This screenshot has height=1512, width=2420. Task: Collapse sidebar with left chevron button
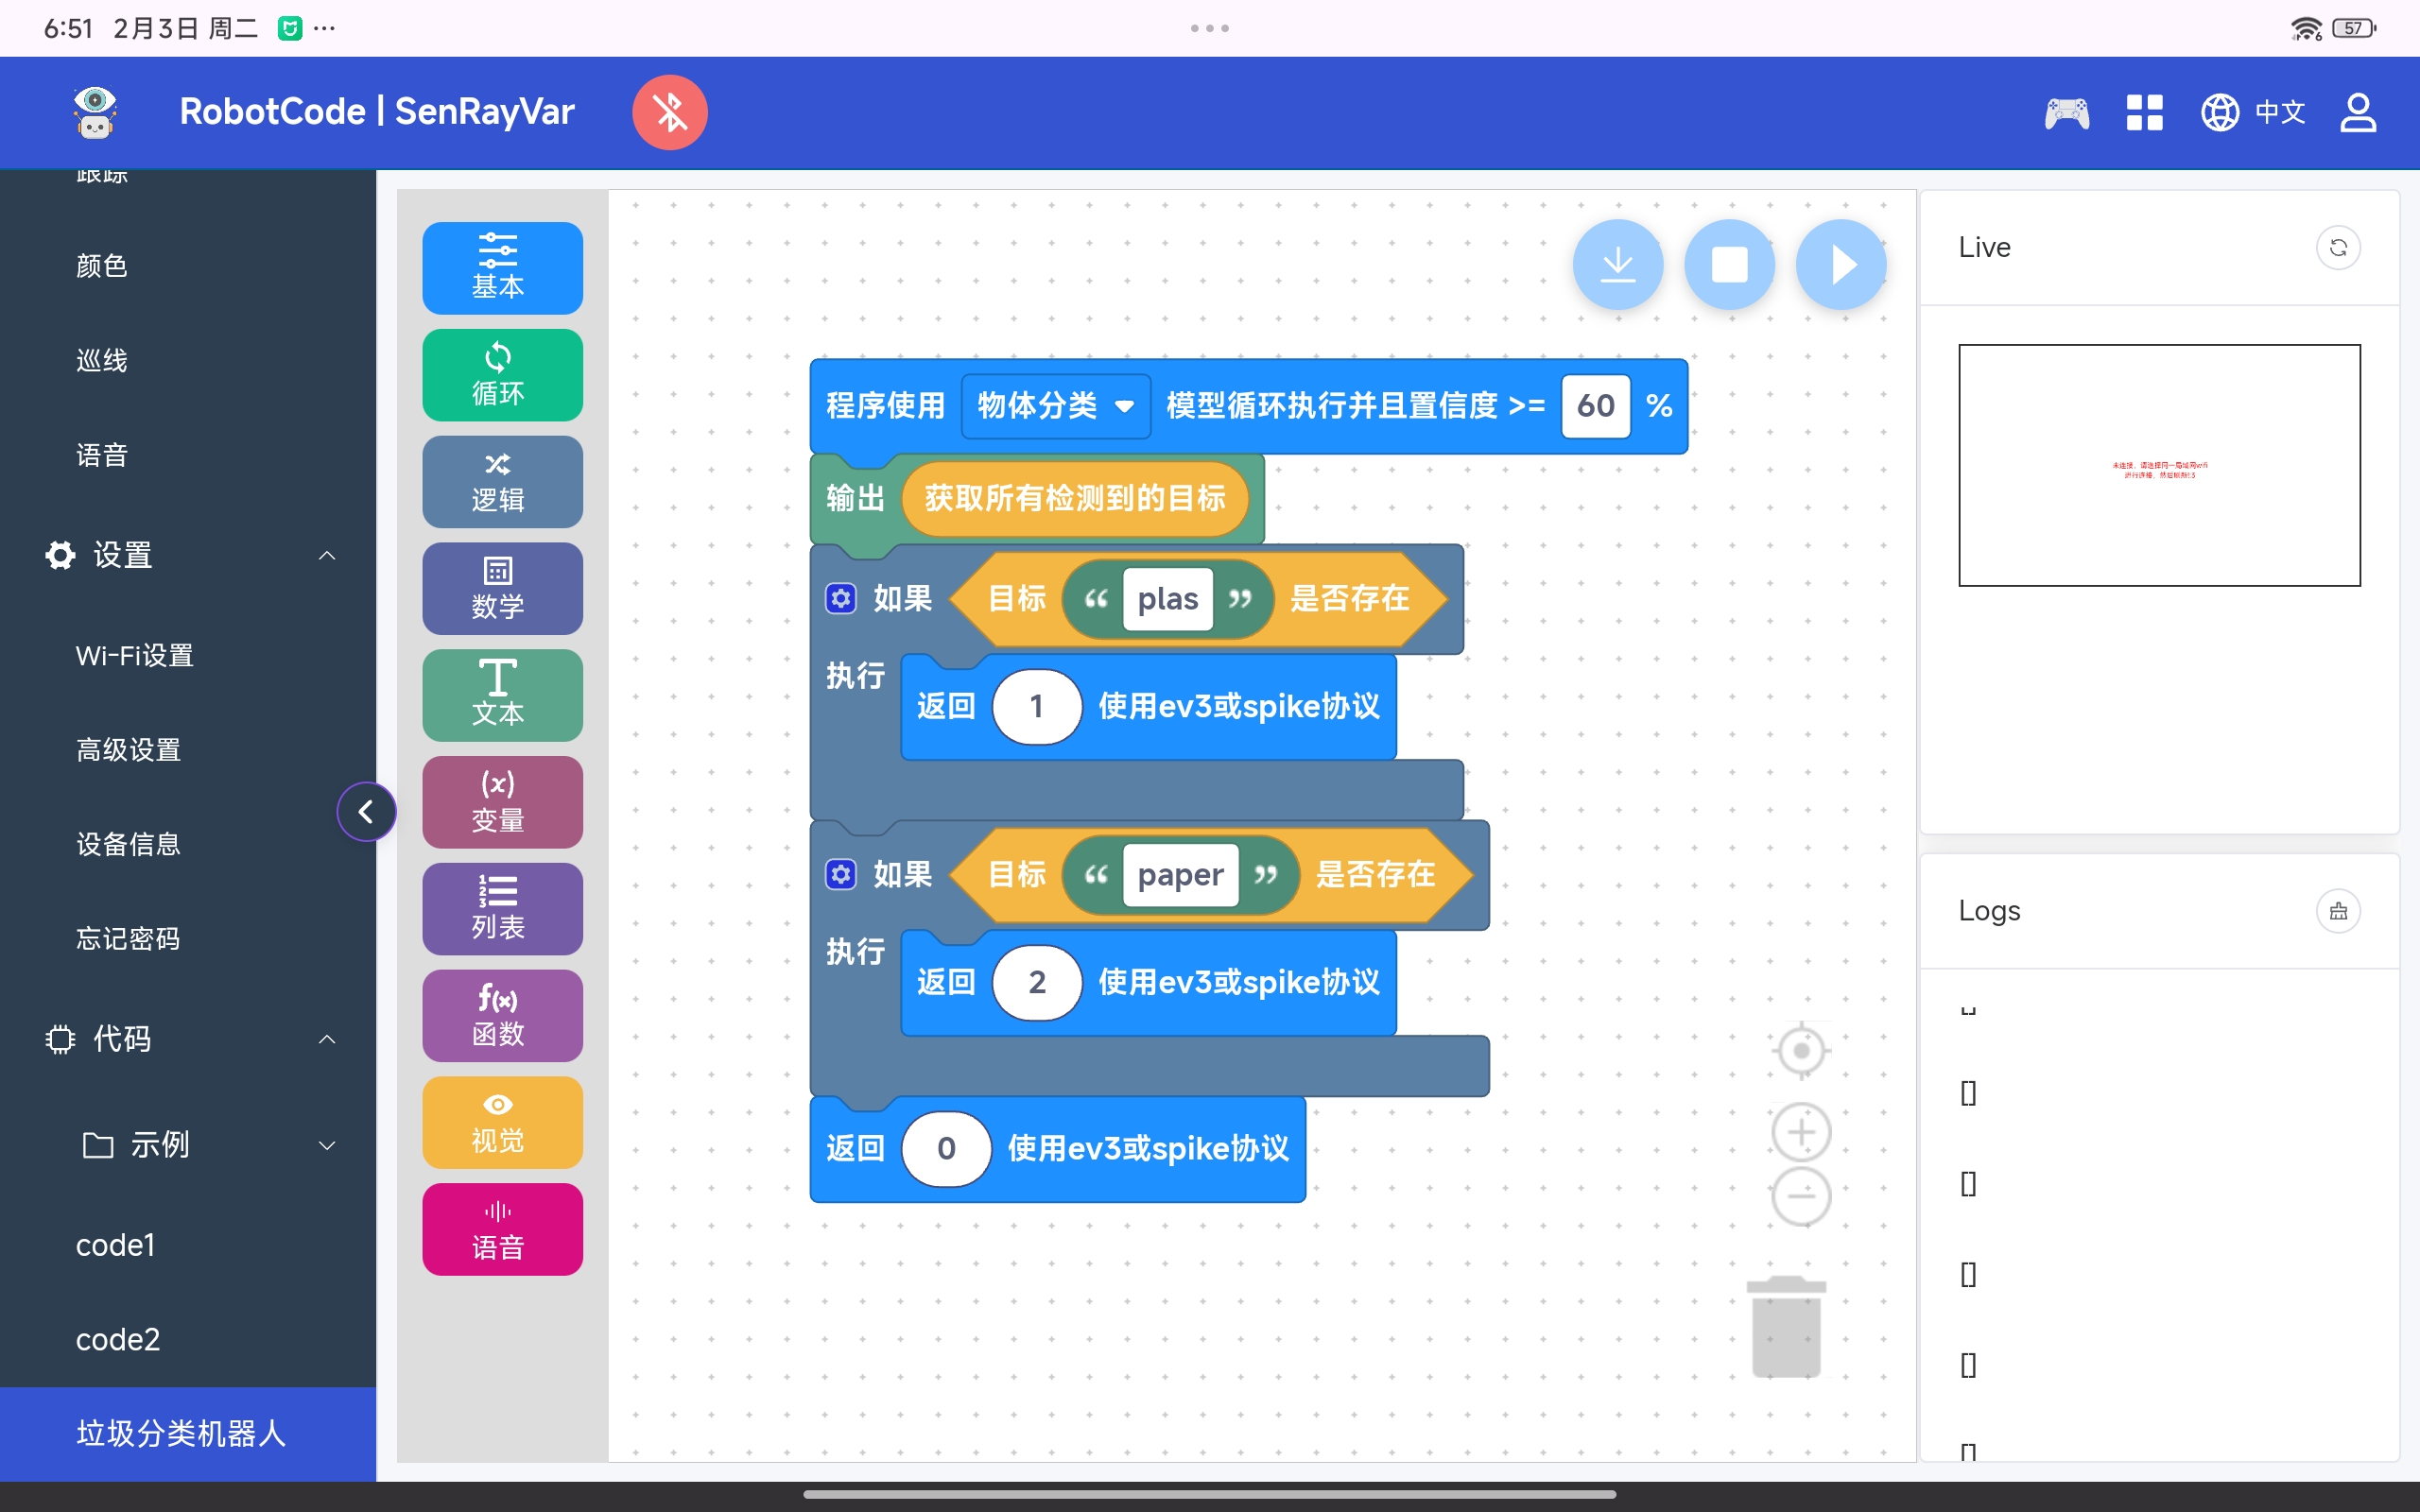pos(366,811)
